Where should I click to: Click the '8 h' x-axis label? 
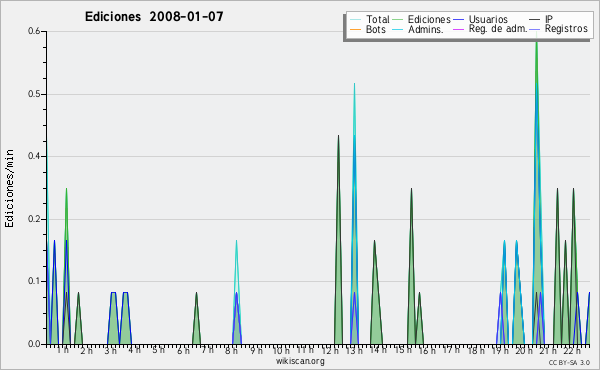[231, 351]
